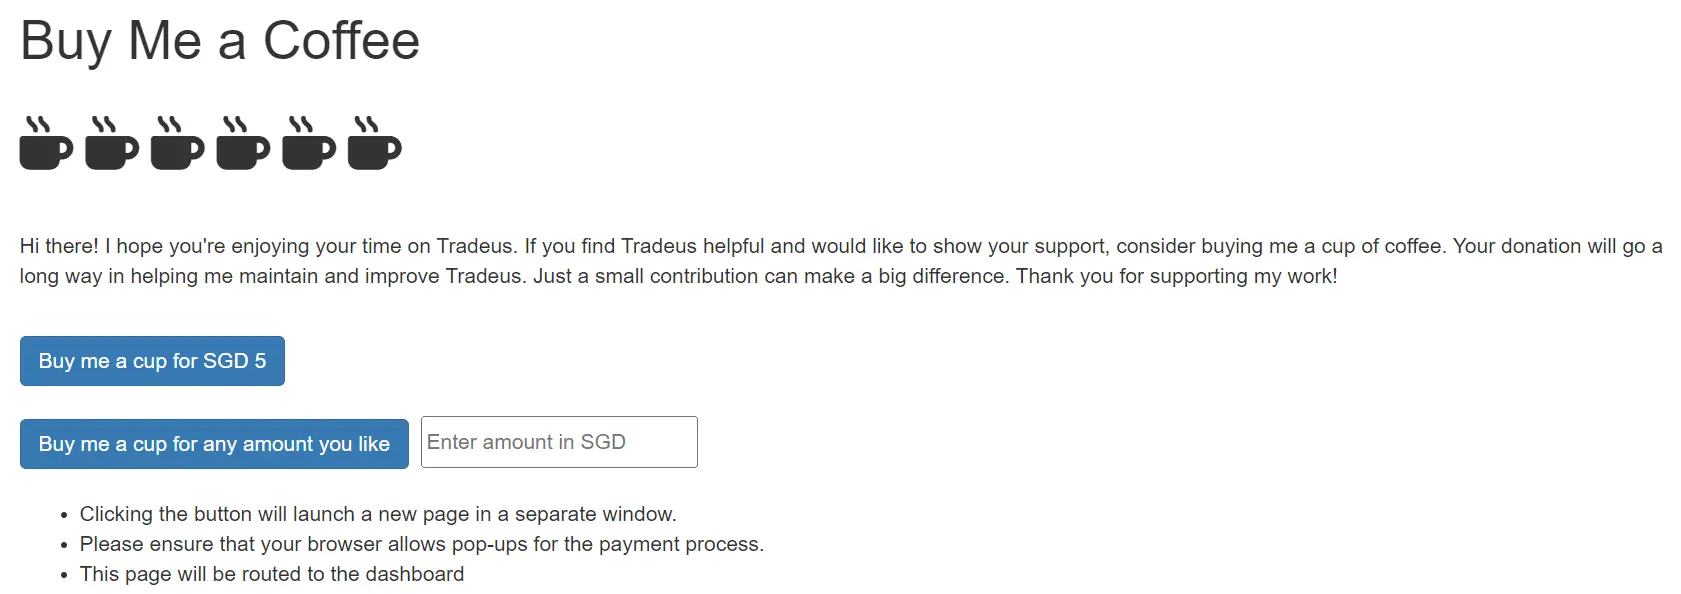Click the third coffee cup icon

click(178, 143)
